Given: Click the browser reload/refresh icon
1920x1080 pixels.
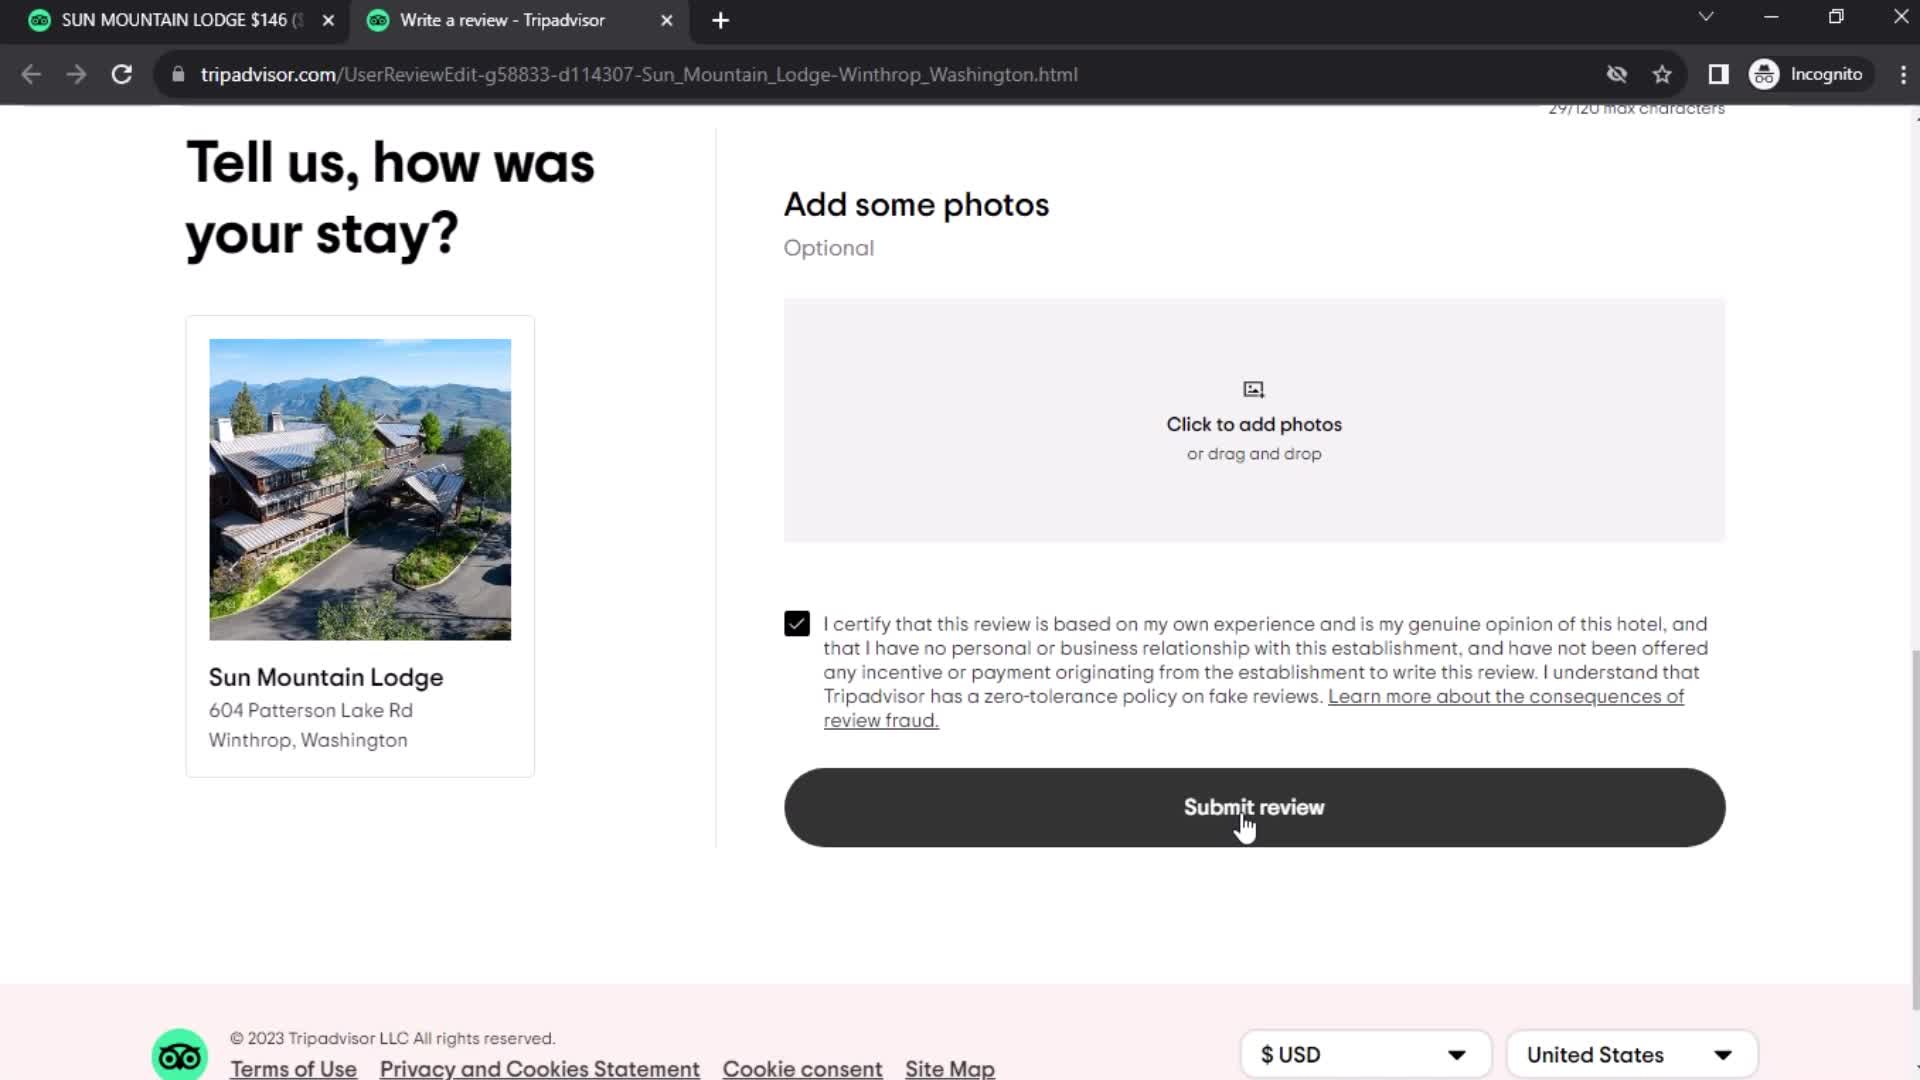Looking at the screenshot, I should 120,74.
